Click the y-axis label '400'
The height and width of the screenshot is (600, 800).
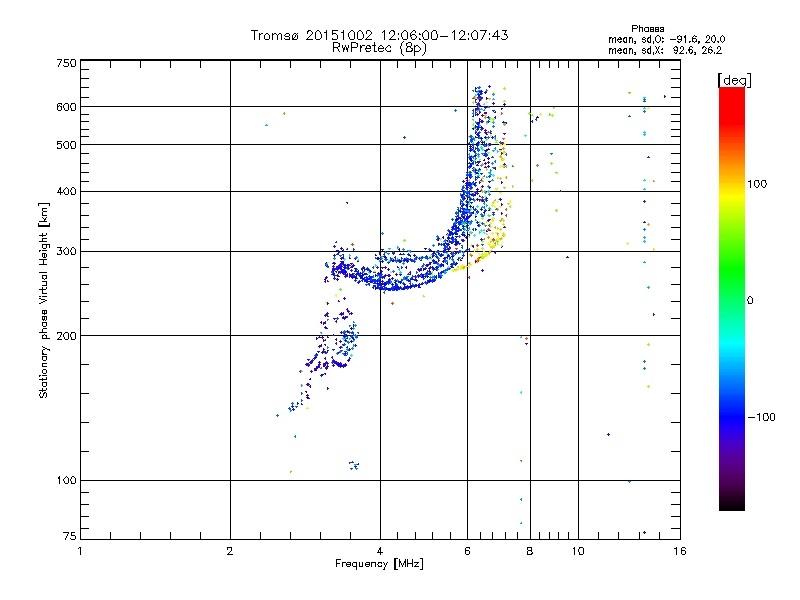click(66, 192)
